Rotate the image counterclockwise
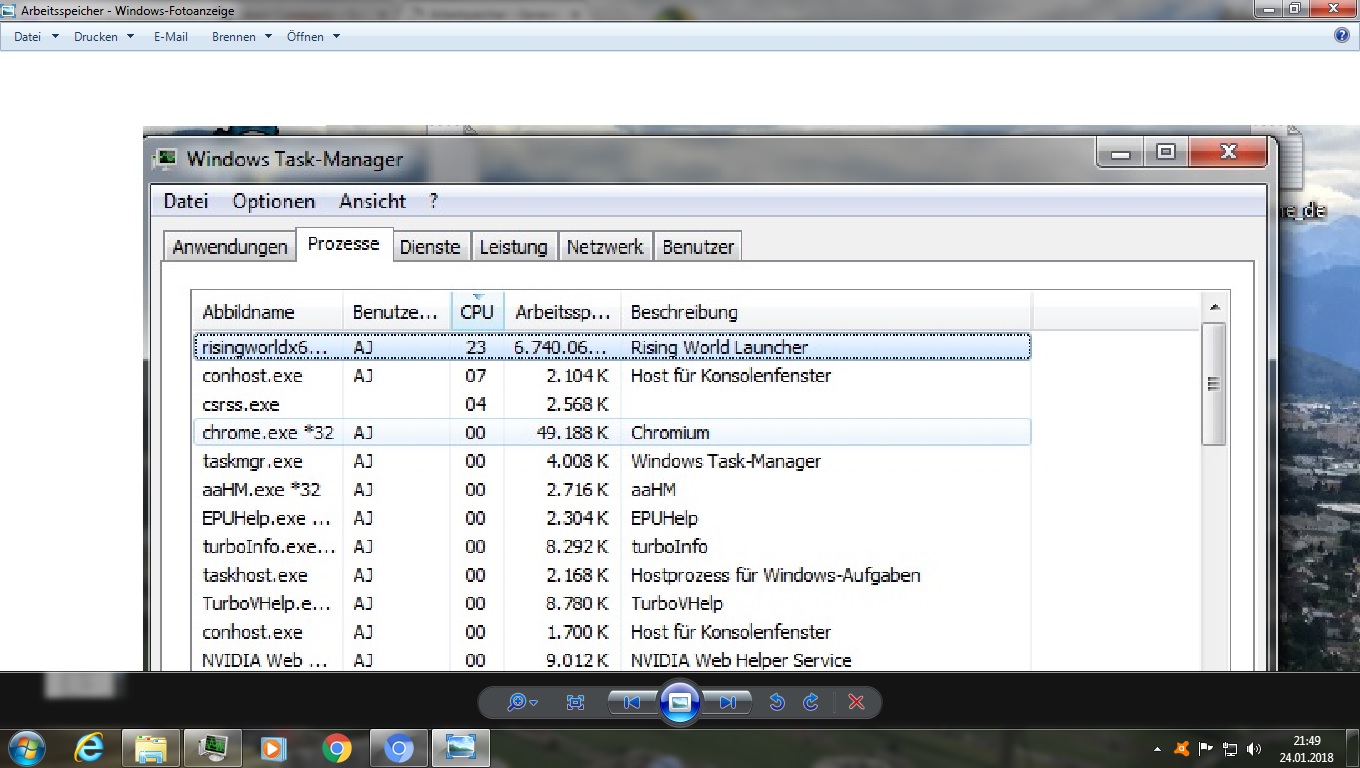Image resolution: width=1360 pixels, height=768 pixels. [777, 703]
